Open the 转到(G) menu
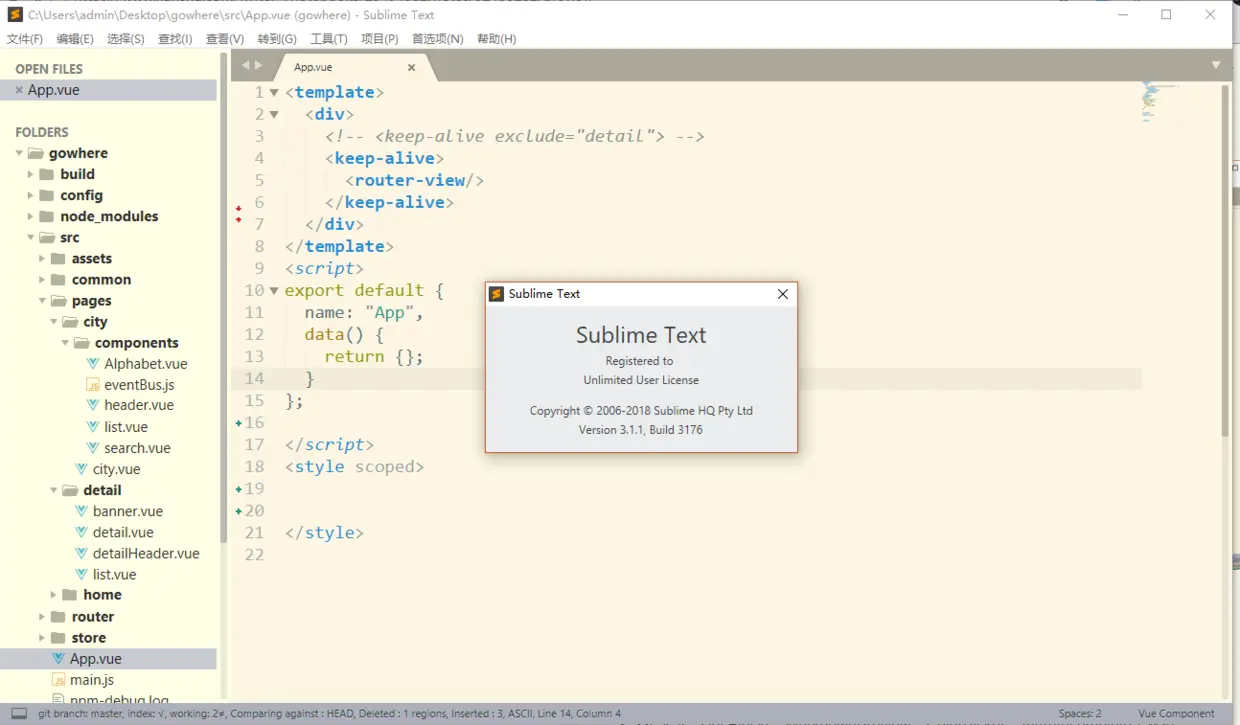The height and width of the screenshot is (725, 1240). [277, 39]
